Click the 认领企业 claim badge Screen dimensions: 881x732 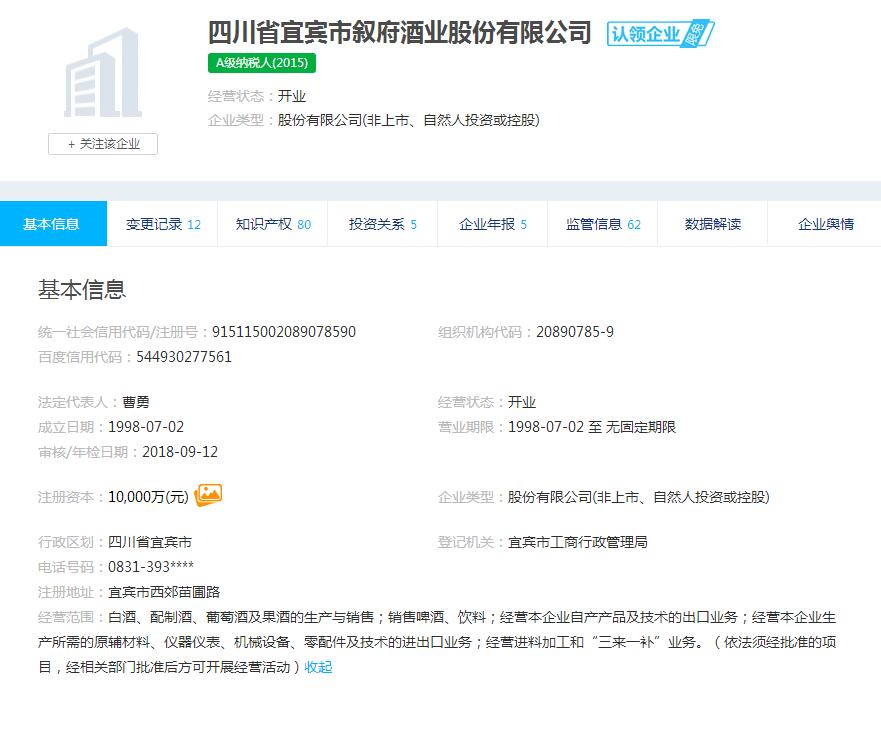tap(660, 34)
